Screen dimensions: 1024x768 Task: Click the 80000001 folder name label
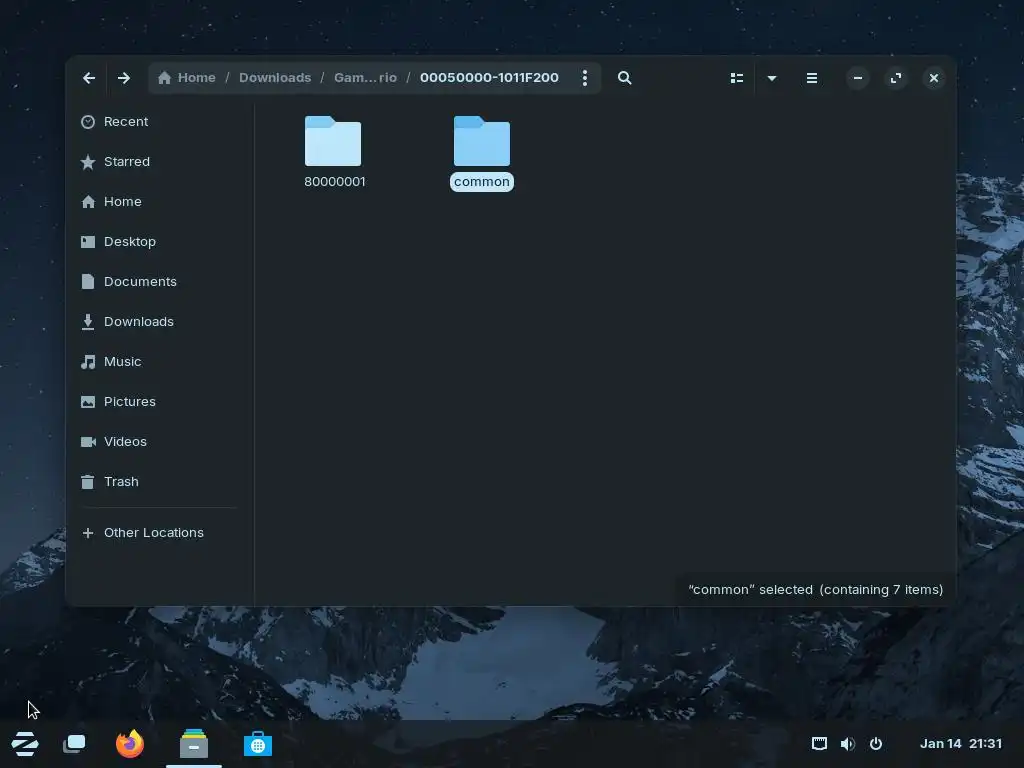(x=335, y=182)
